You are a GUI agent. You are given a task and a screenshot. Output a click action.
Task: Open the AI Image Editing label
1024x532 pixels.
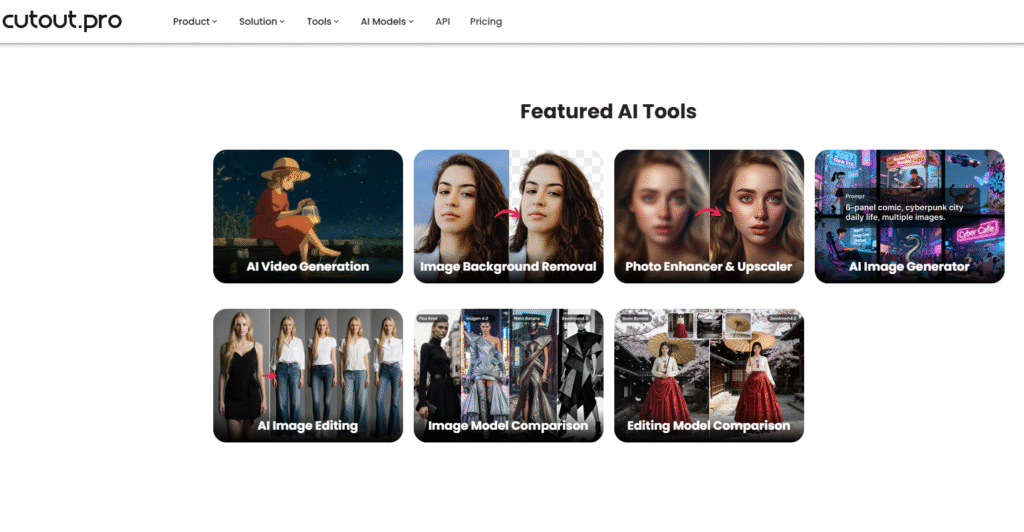click(x=308, y=426)
